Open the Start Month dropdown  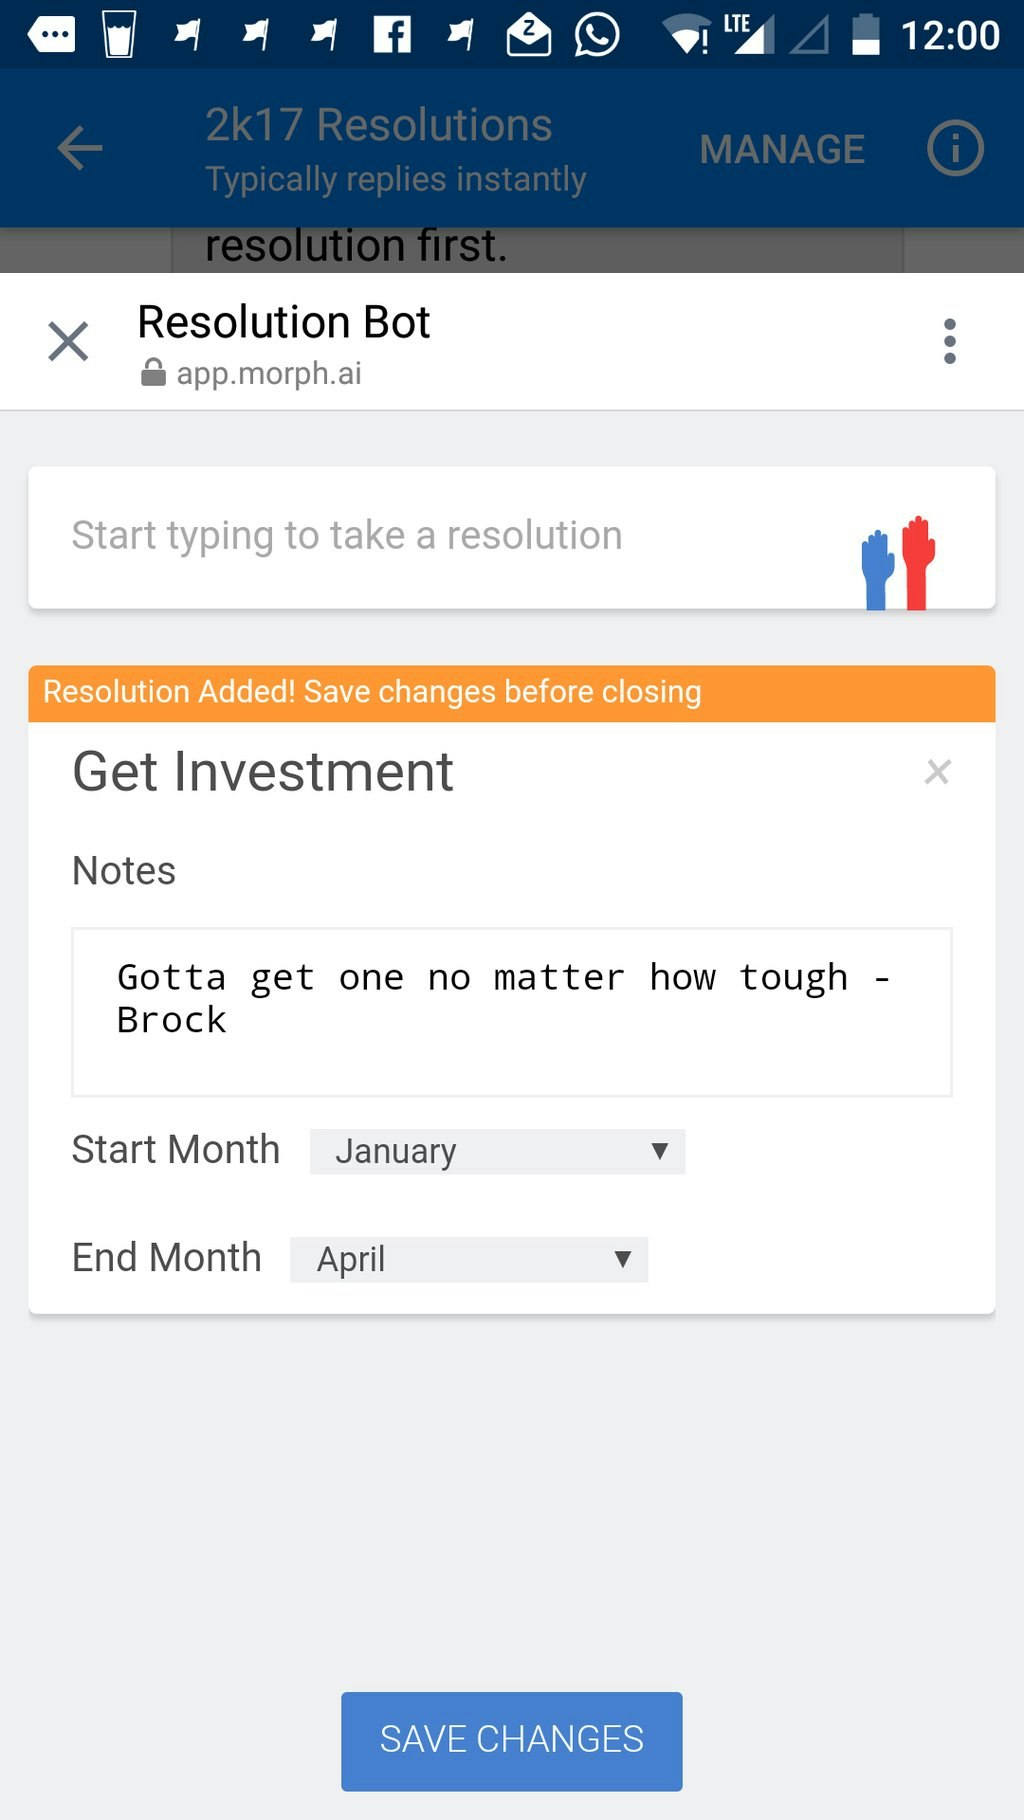(497, 1151)
